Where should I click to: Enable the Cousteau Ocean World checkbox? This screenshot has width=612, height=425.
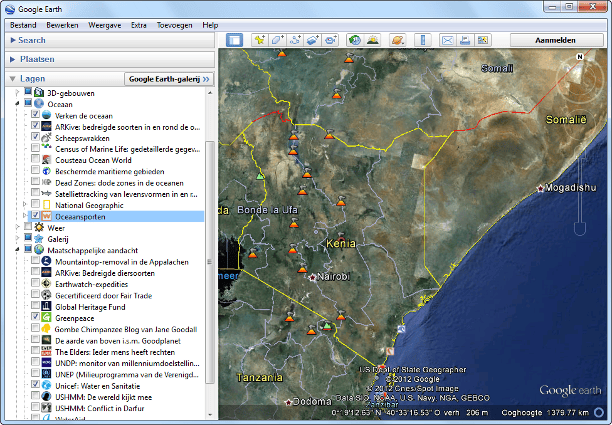click(36, 160)
